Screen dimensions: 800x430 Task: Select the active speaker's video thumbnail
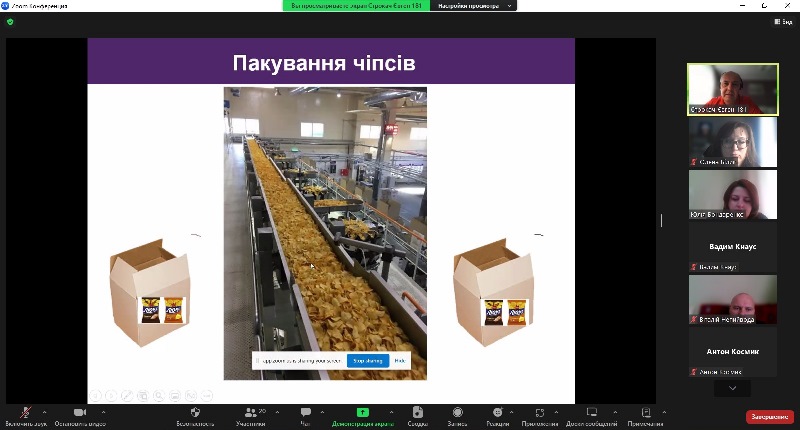733,89
